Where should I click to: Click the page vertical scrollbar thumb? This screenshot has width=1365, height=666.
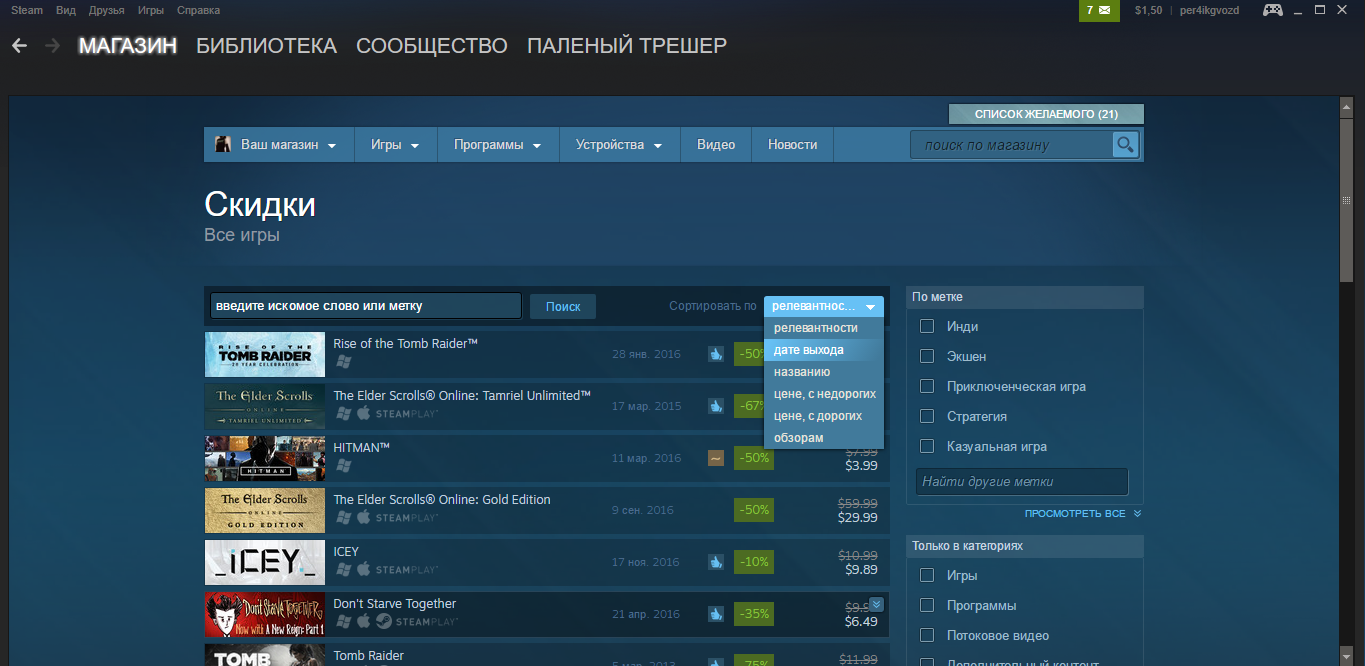click(1346, 199)
